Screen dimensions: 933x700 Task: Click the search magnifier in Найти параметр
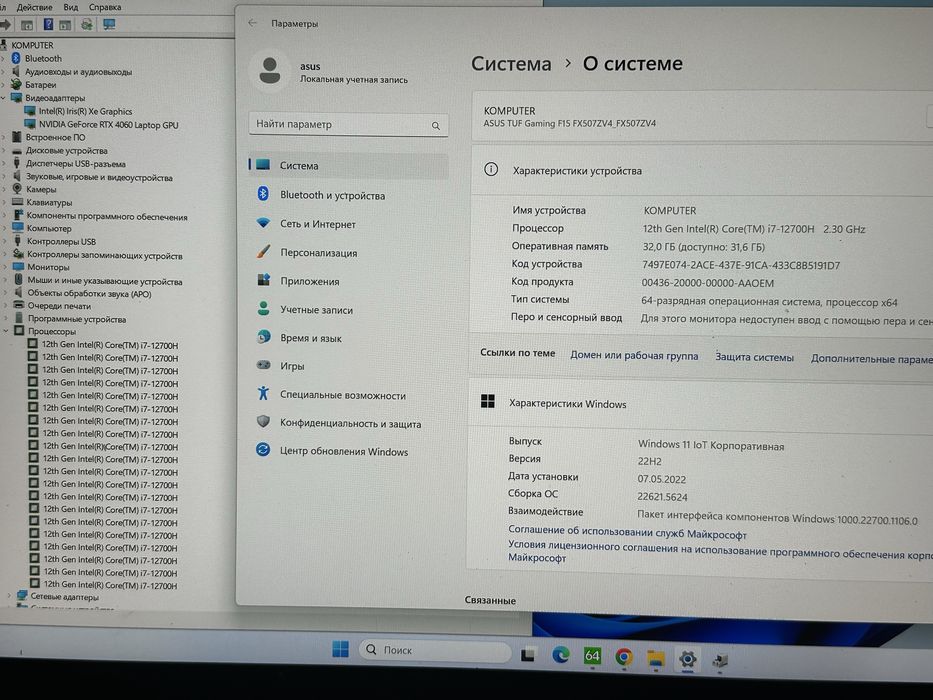(436, 126)
